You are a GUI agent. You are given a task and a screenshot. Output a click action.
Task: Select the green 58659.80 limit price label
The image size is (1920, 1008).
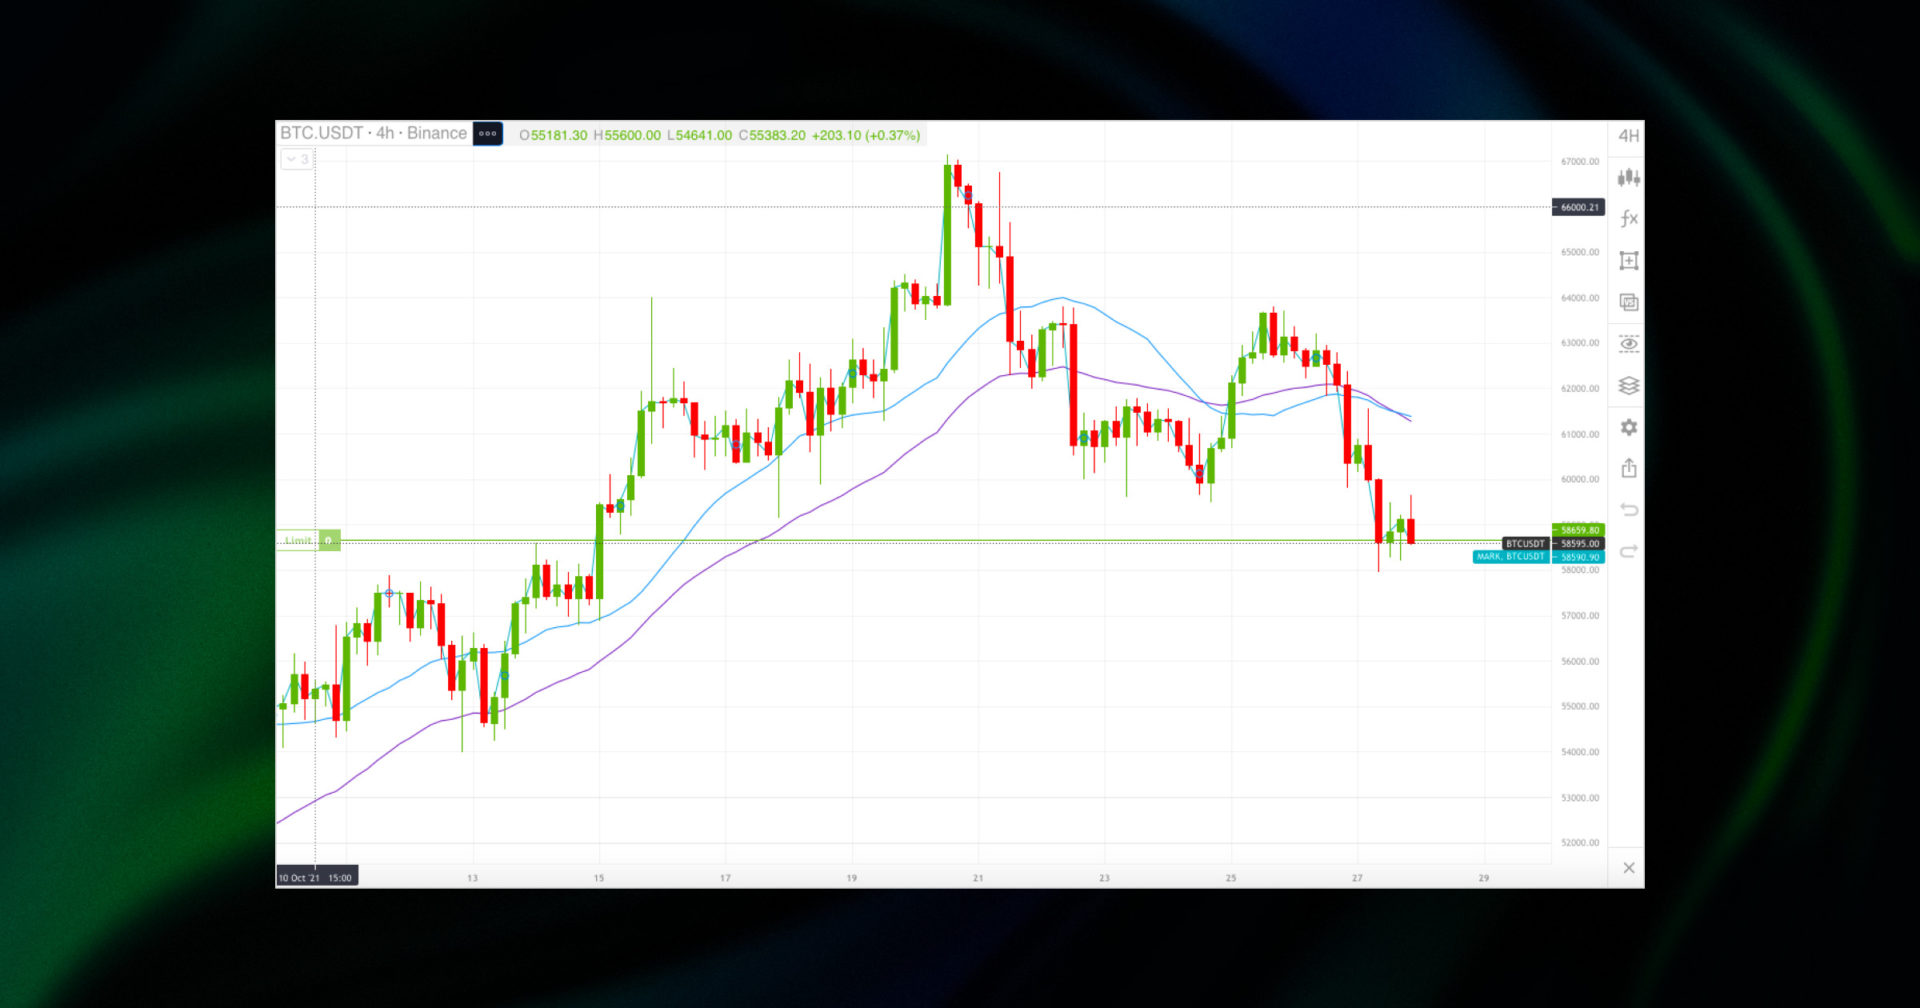[1577, 529]
